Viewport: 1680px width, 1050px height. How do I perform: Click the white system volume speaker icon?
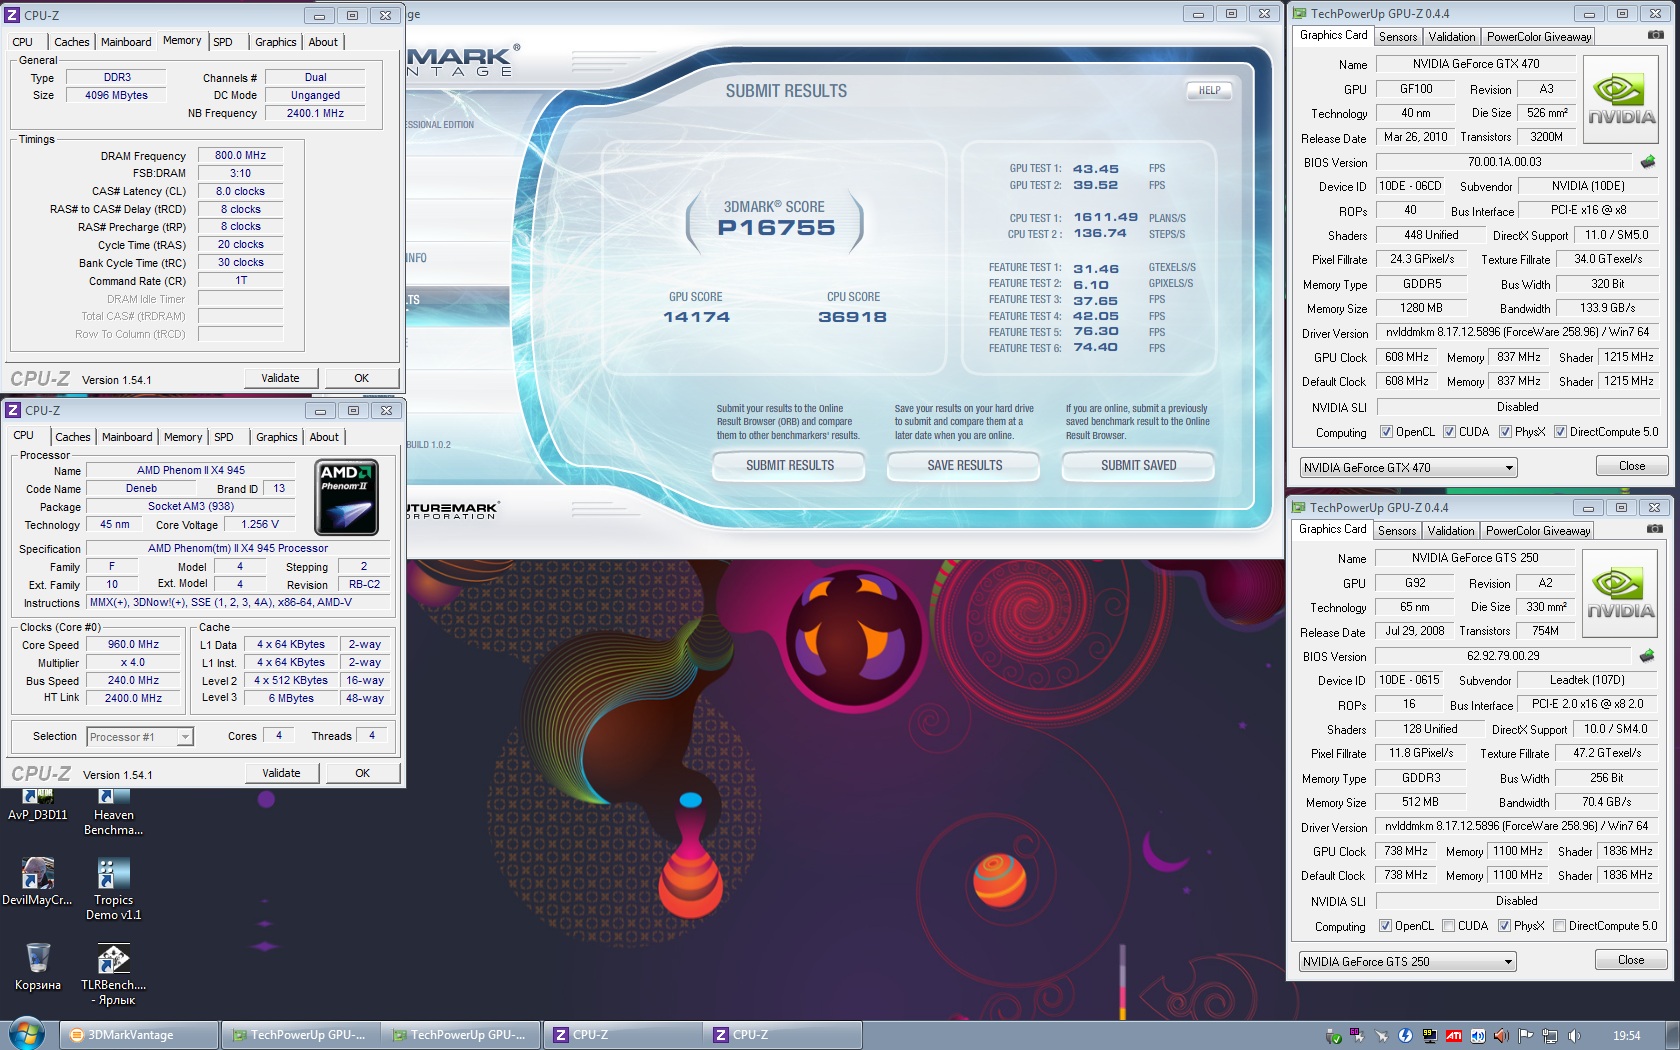pyautogui.click(x=1574, y=1036)
